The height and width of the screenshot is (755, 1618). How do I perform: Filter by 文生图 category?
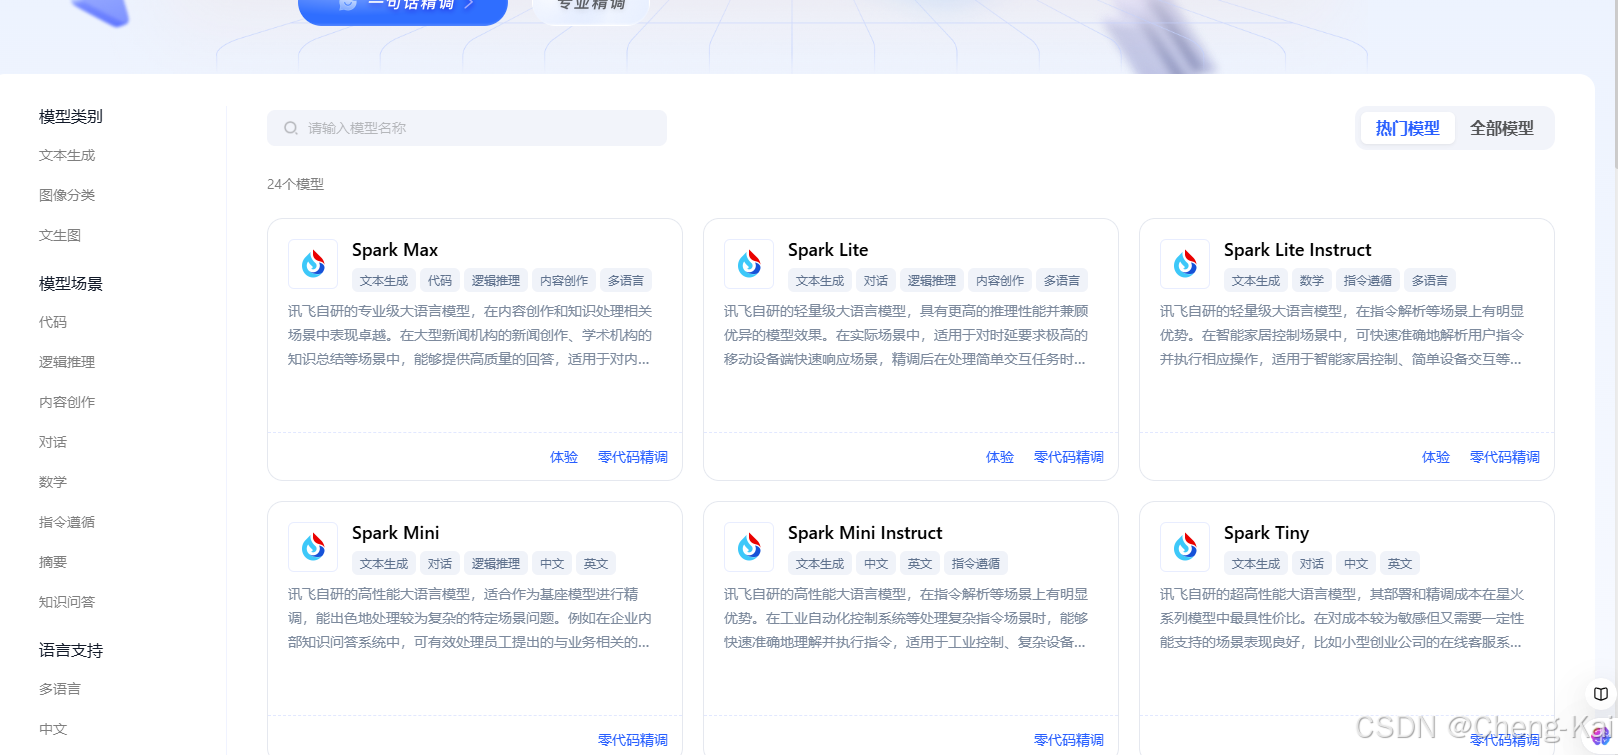click(60, 235)
